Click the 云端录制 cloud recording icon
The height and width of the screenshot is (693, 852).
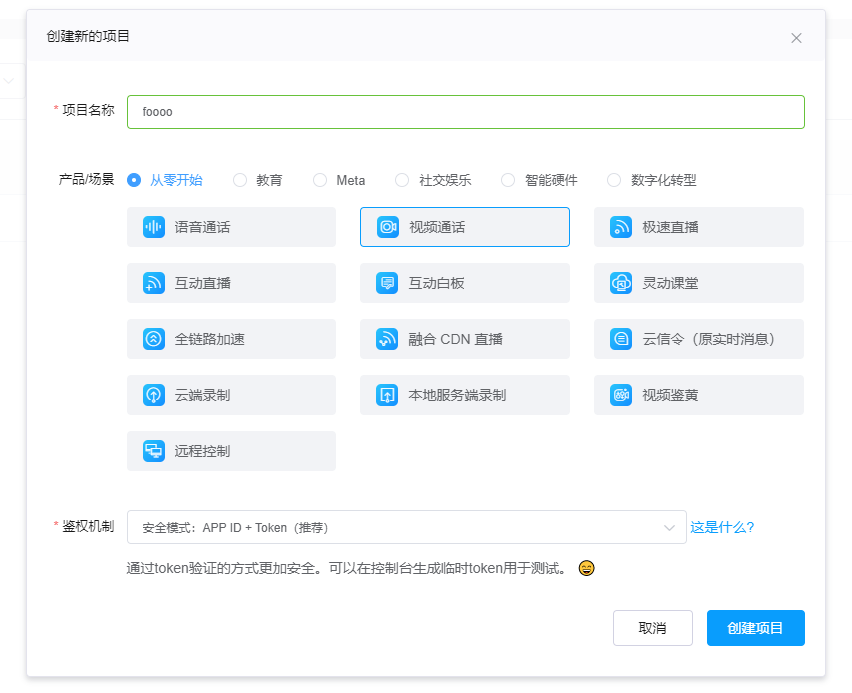click(153, 395)
